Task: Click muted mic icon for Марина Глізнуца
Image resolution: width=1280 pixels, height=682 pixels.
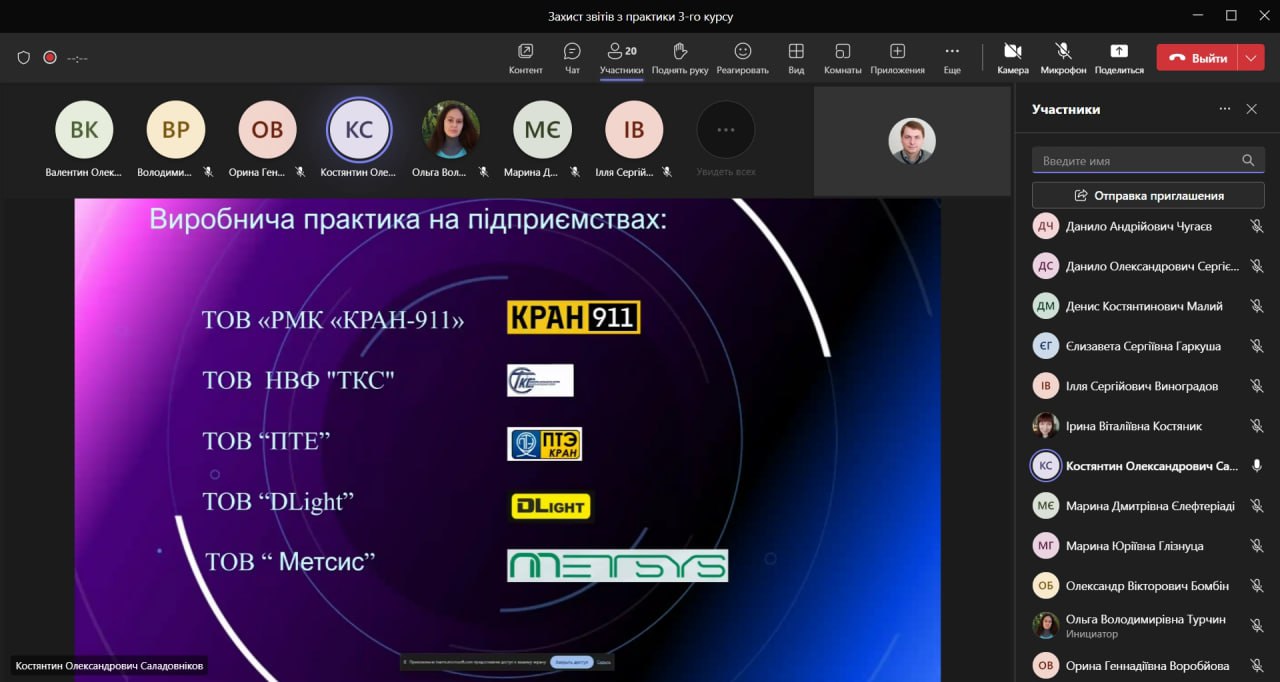Action: coord(1257,546)
